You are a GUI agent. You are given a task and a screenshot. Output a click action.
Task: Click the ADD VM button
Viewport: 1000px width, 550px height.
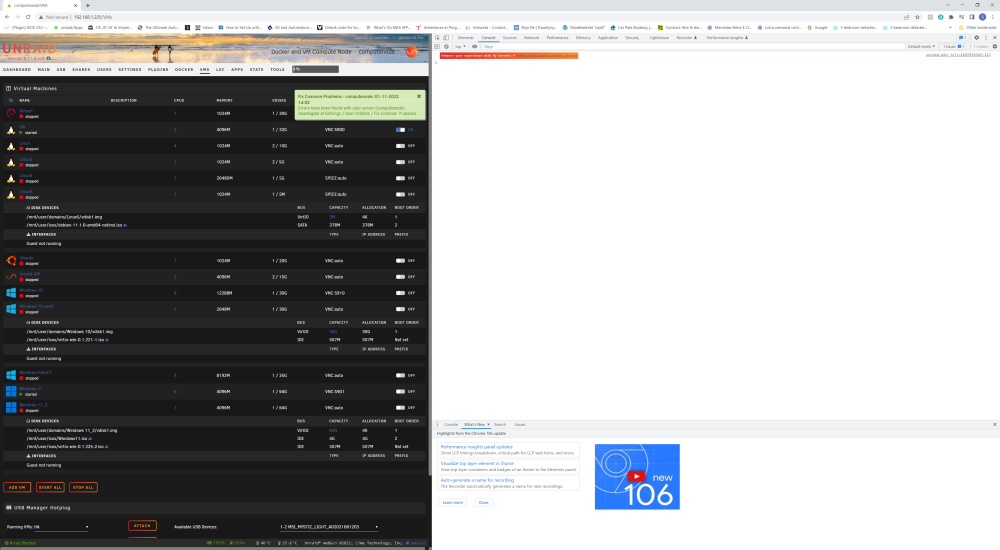[17, 487]
